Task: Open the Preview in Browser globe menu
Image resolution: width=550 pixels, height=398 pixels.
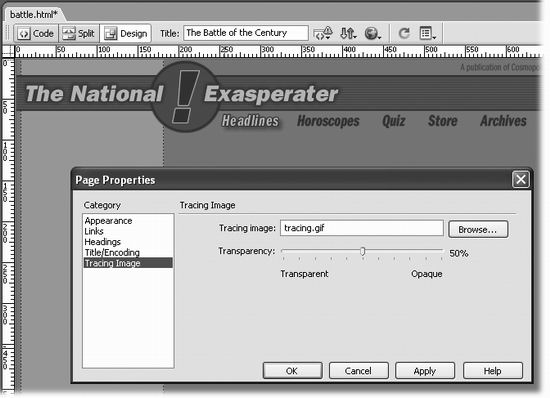Action: pos(373,34)
